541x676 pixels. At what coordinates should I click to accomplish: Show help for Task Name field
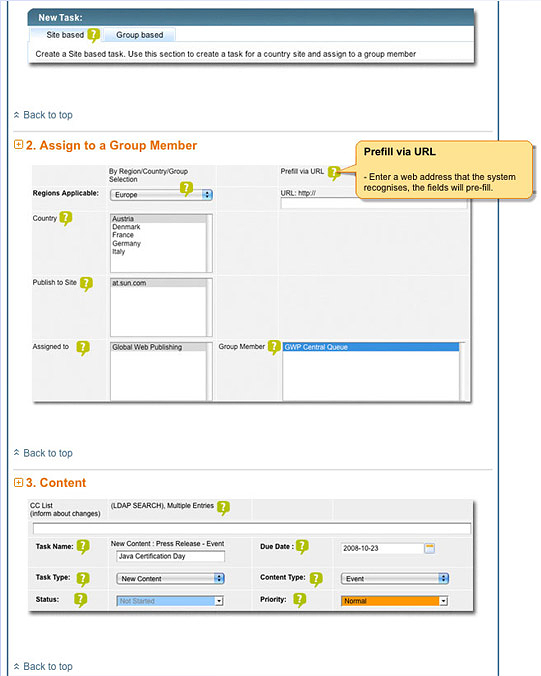(x=83, y=547)
